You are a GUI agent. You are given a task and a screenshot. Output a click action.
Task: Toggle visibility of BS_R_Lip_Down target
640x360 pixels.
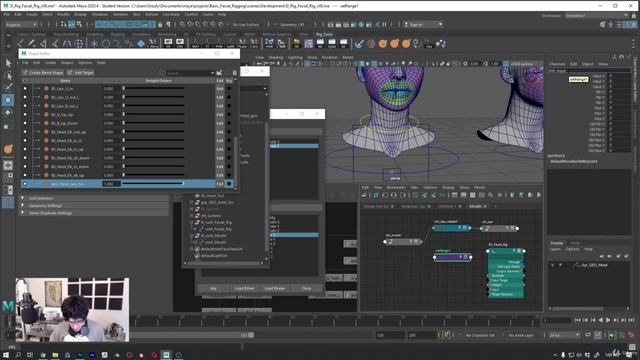click(25, 123)
